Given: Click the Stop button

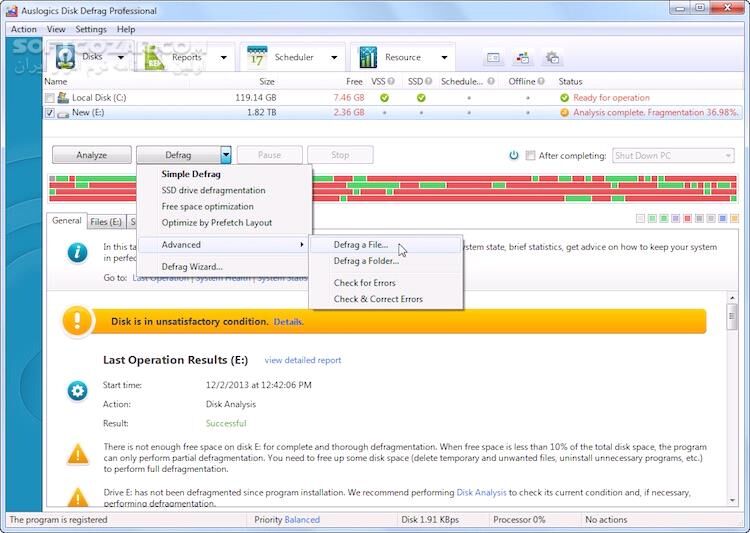Looking at the screenshot, I should [340, 155].
